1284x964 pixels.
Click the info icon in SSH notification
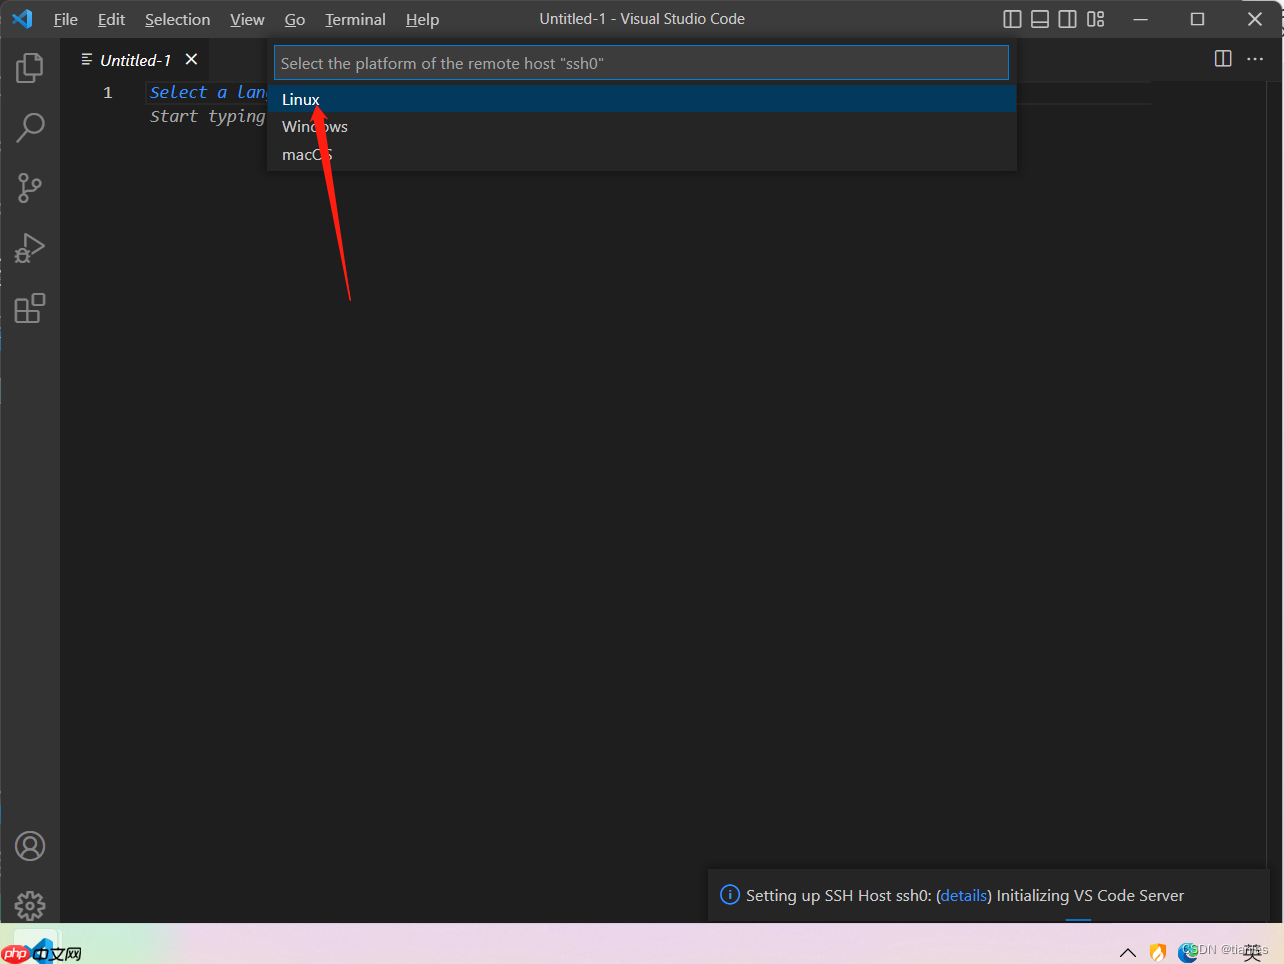(x=730, y=895)
